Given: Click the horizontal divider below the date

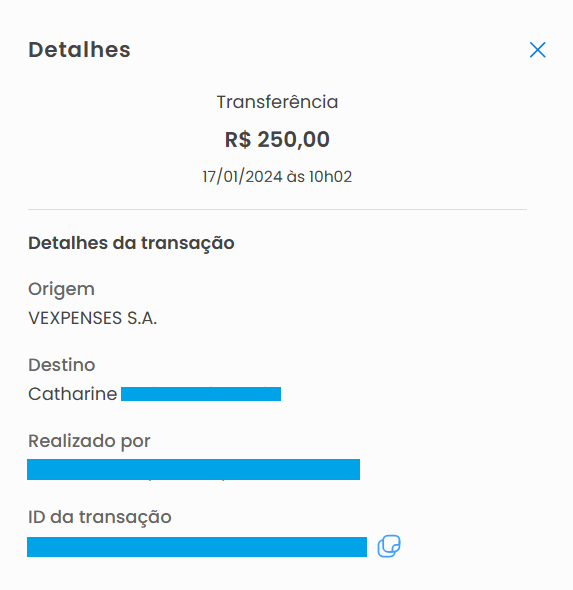Looking at the screenshot, I should tap(277, 209).
